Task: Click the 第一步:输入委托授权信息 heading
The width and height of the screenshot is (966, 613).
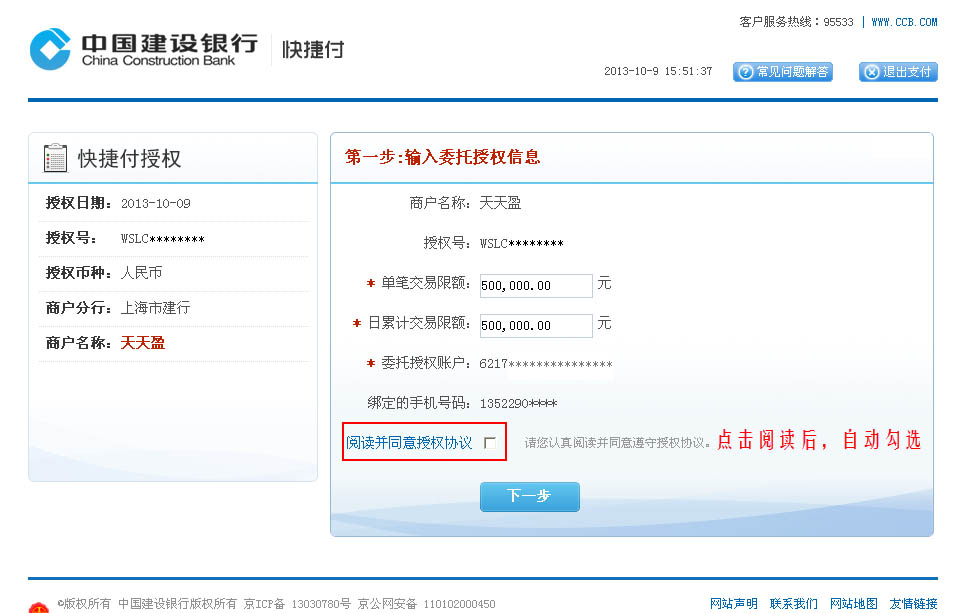Action: coord(442,157)
